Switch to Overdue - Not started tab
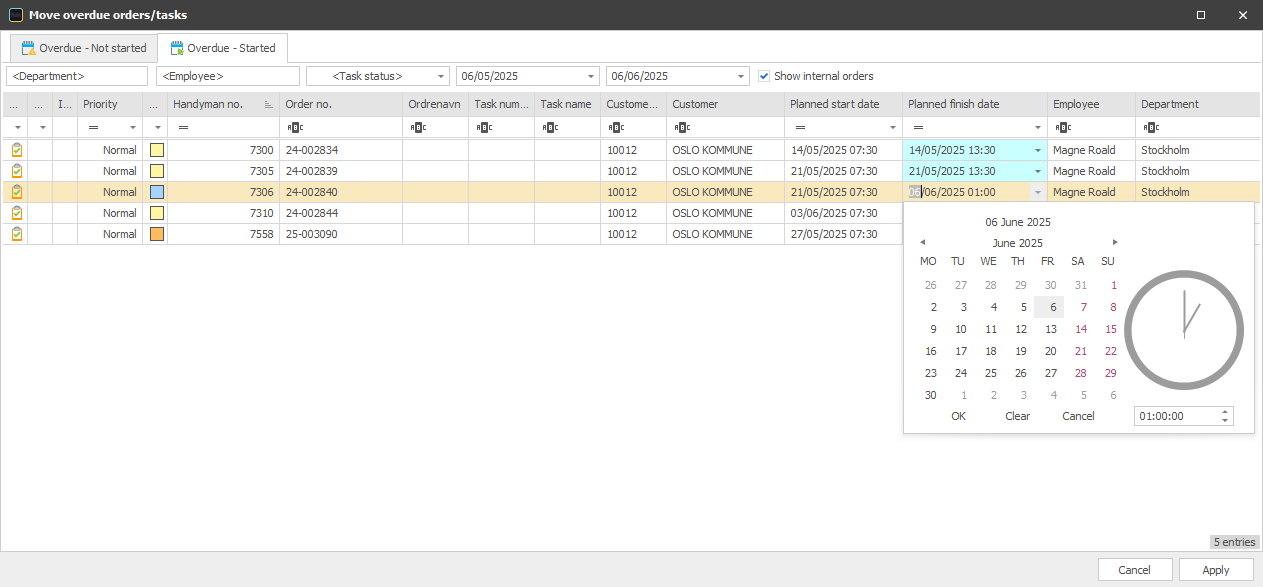 tap(84, 48)
